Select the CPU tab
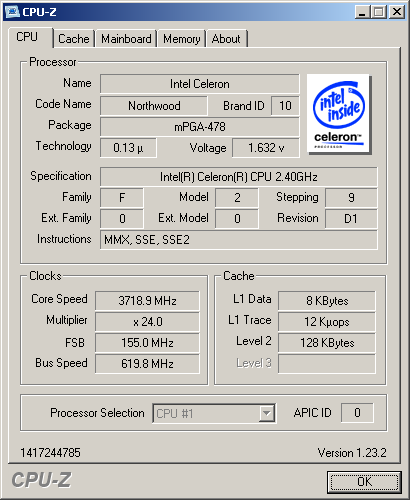Image resolution: width=410 pixels, height=500 pixels. (x=30, y=37)
